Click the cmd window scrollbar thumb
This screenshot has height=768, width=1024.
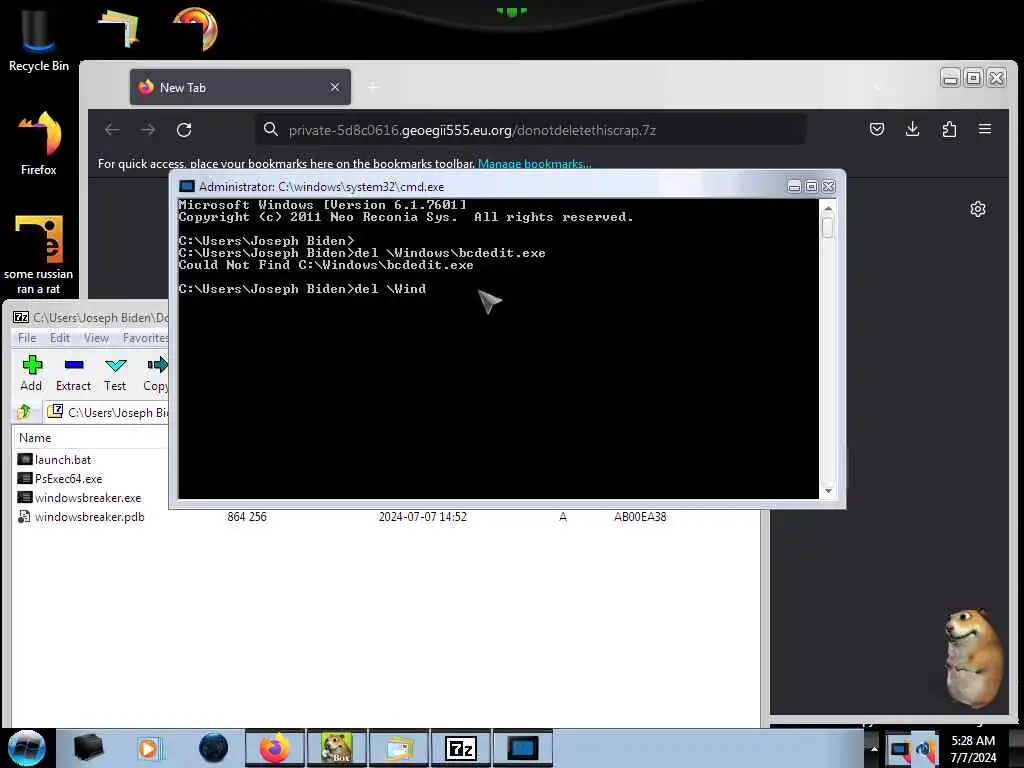point(827,227)
